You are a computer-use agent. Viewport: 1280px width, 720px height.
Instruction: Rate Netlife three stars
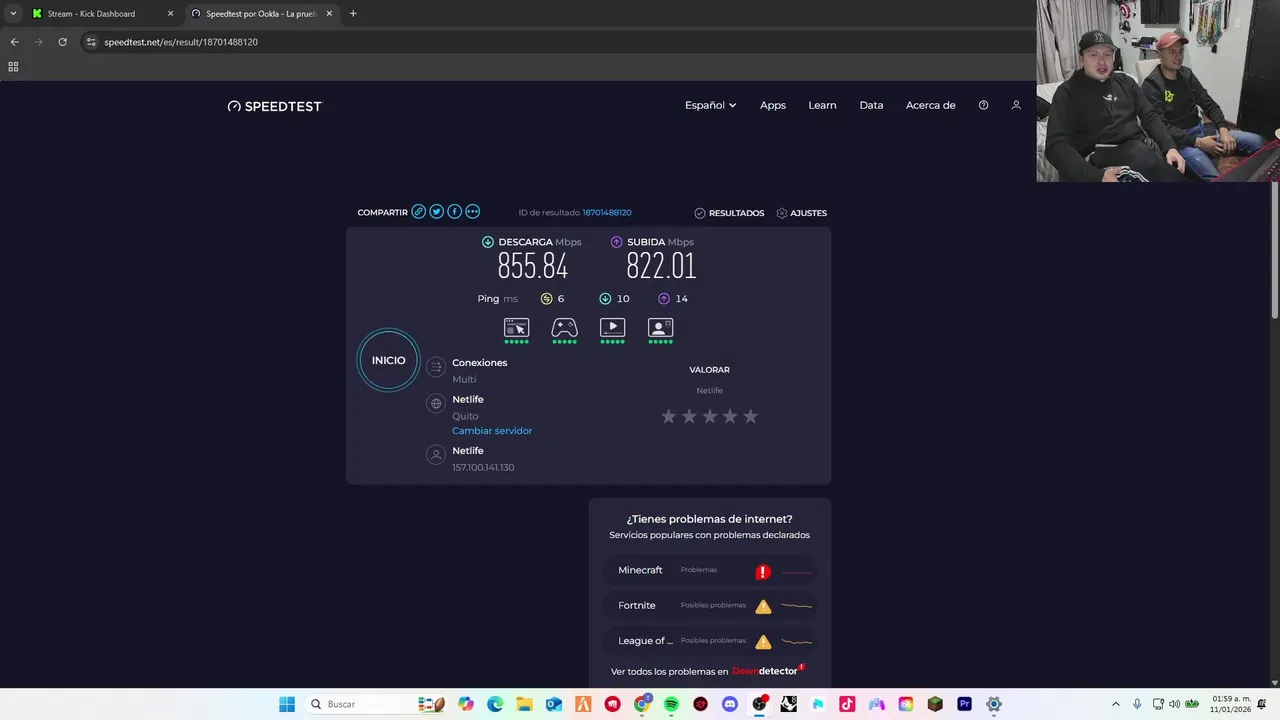[710, 416]
